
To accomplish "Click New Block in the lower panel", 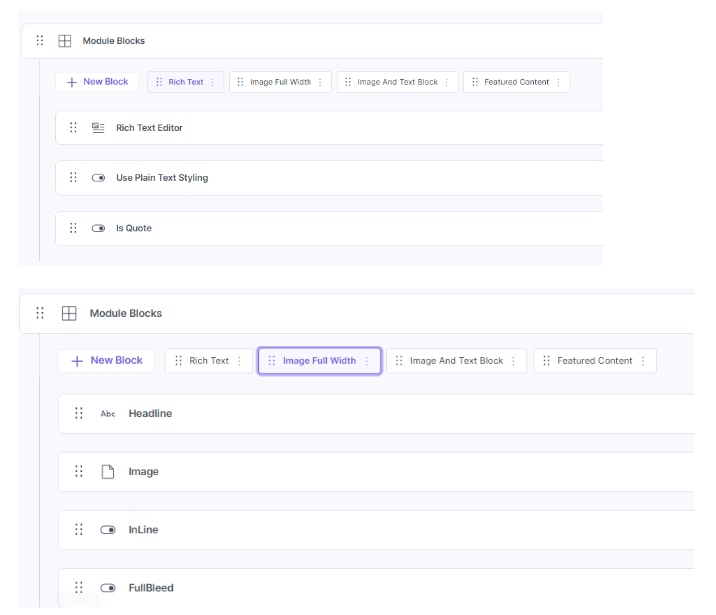I will coord(106,361).
